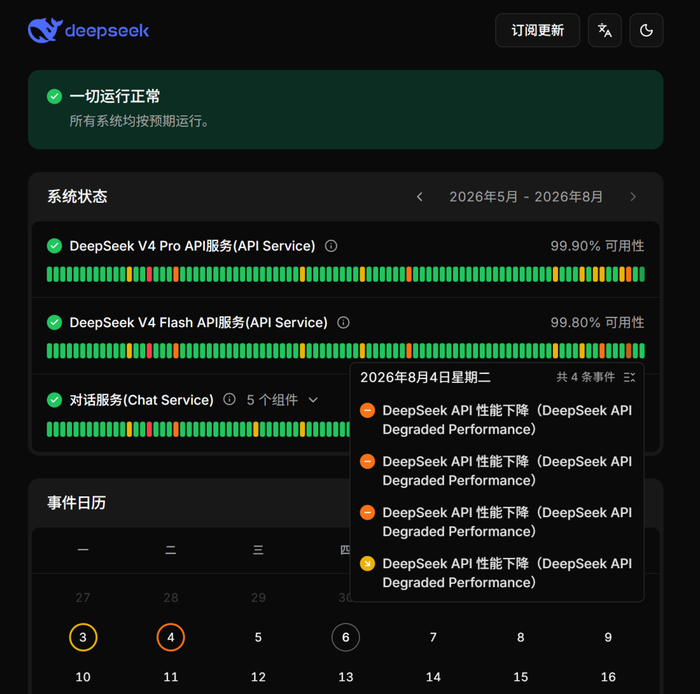Screen dimensions: 700x694
Task: Click the deepseek wordmark text
Action: tap(107, 30)
